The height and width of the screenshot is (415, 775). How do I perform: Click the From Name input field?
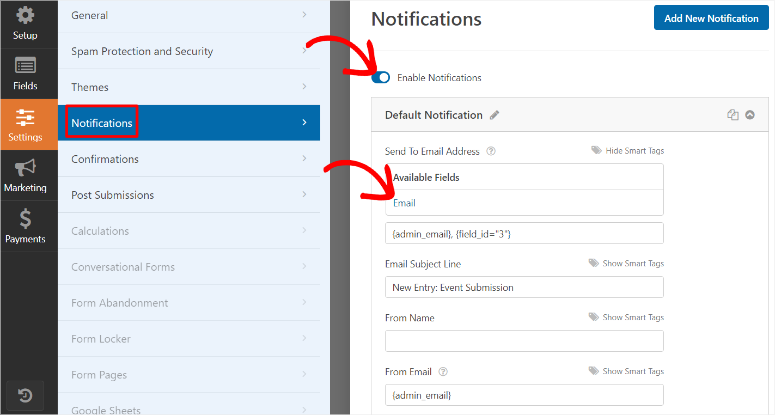pos(524,341)
